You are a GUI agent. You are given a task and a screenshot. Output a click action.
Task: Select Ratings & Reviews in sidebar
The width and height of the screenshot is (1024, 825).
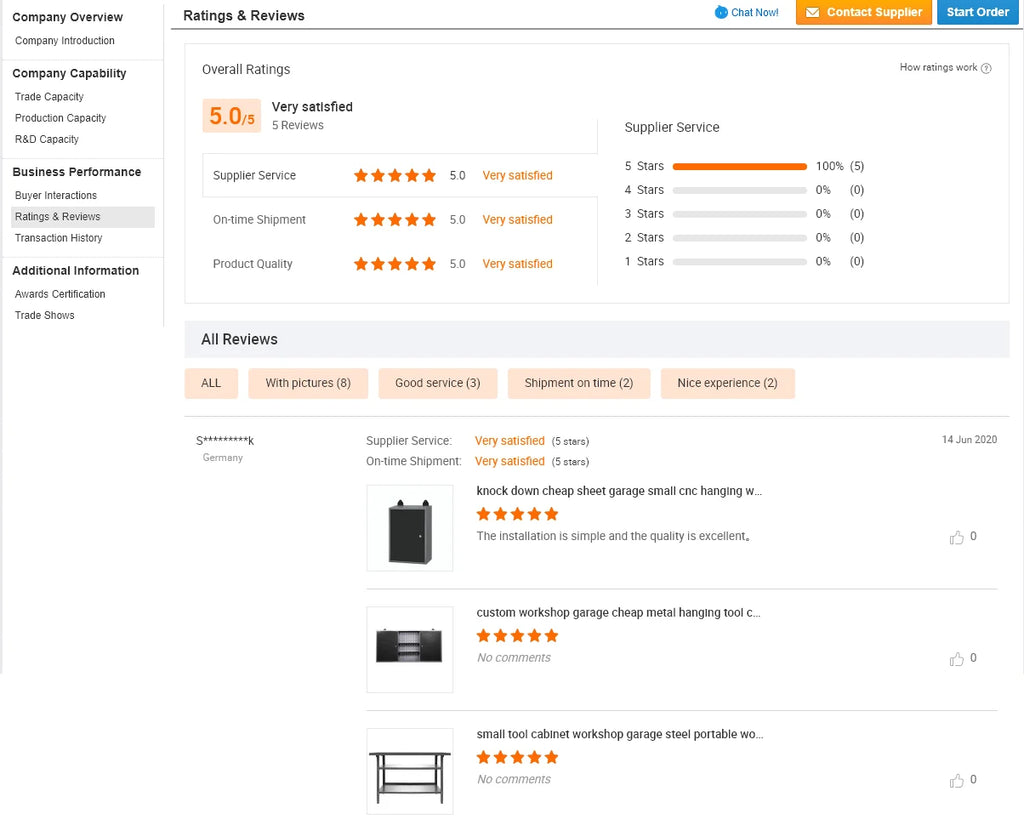(83, 217)
